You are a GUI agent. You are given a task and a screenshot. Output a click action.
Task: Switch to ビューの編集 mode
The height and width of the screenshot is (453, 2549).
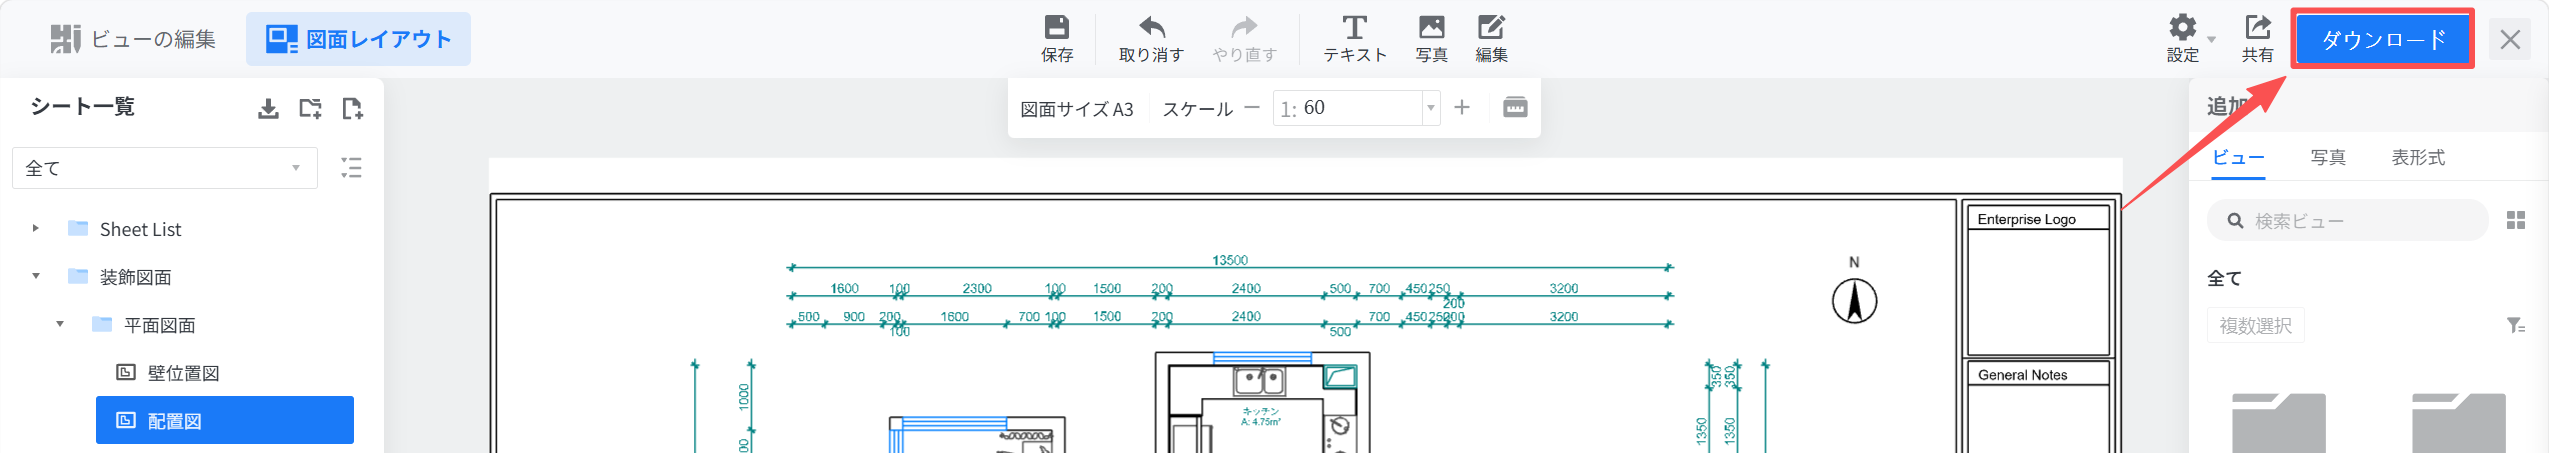click(133, 39)
